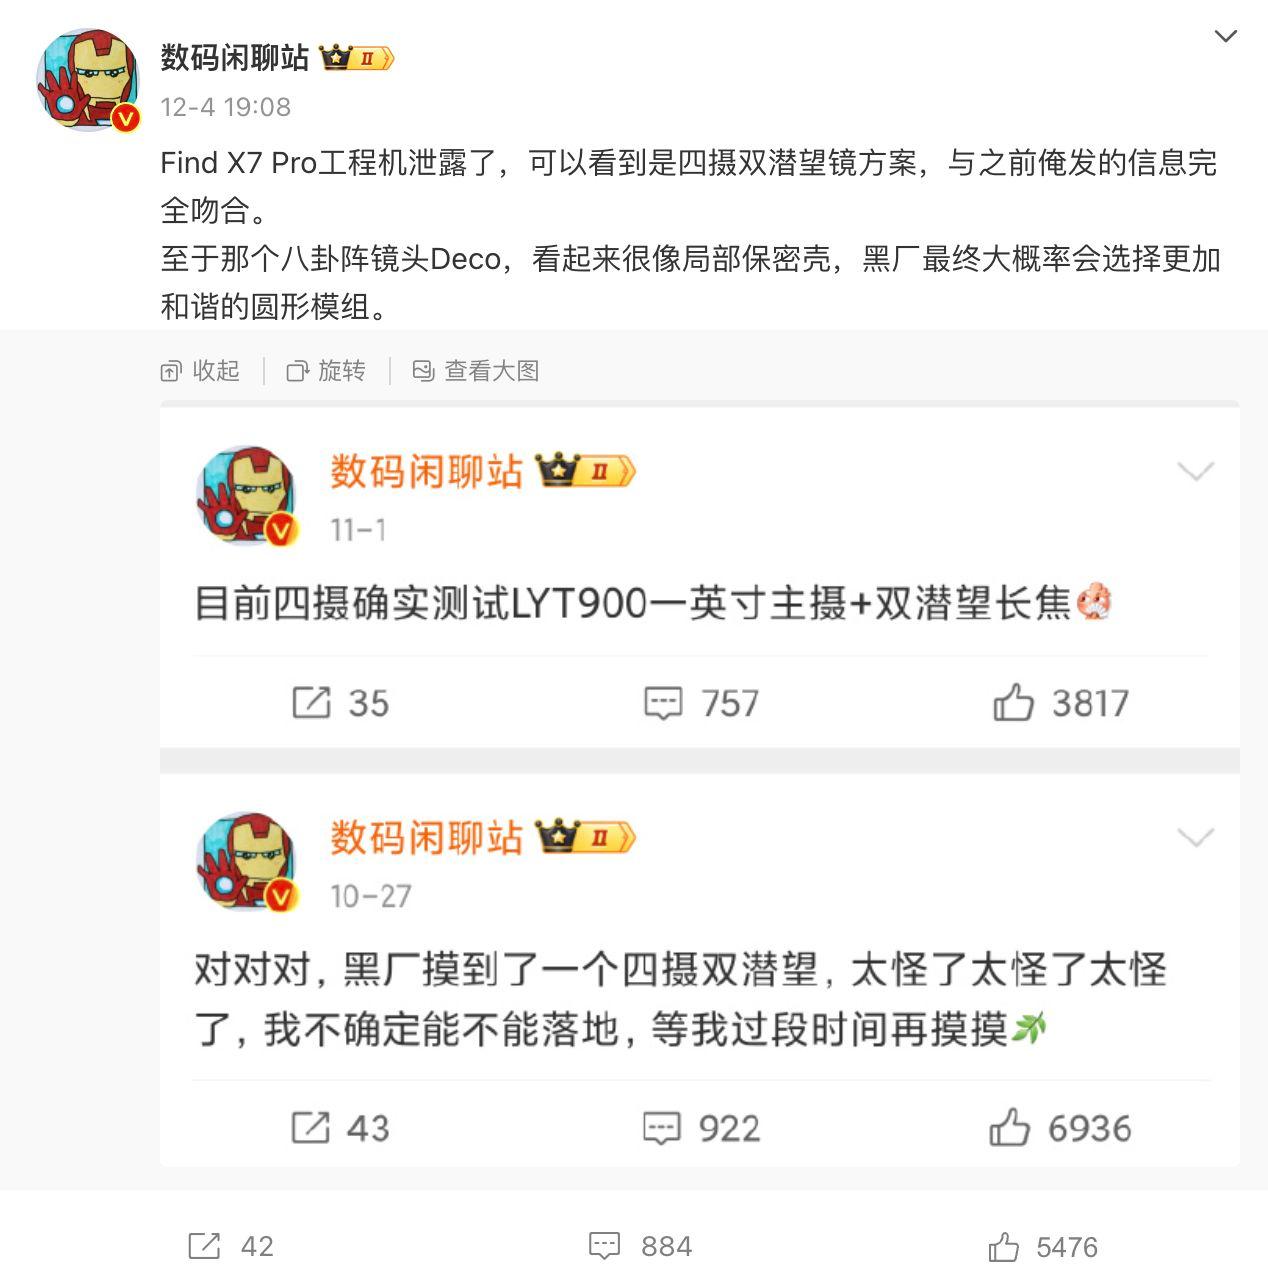
Task: Repost the 10-27 post with 43 shares
Action: coord(340,1128)
